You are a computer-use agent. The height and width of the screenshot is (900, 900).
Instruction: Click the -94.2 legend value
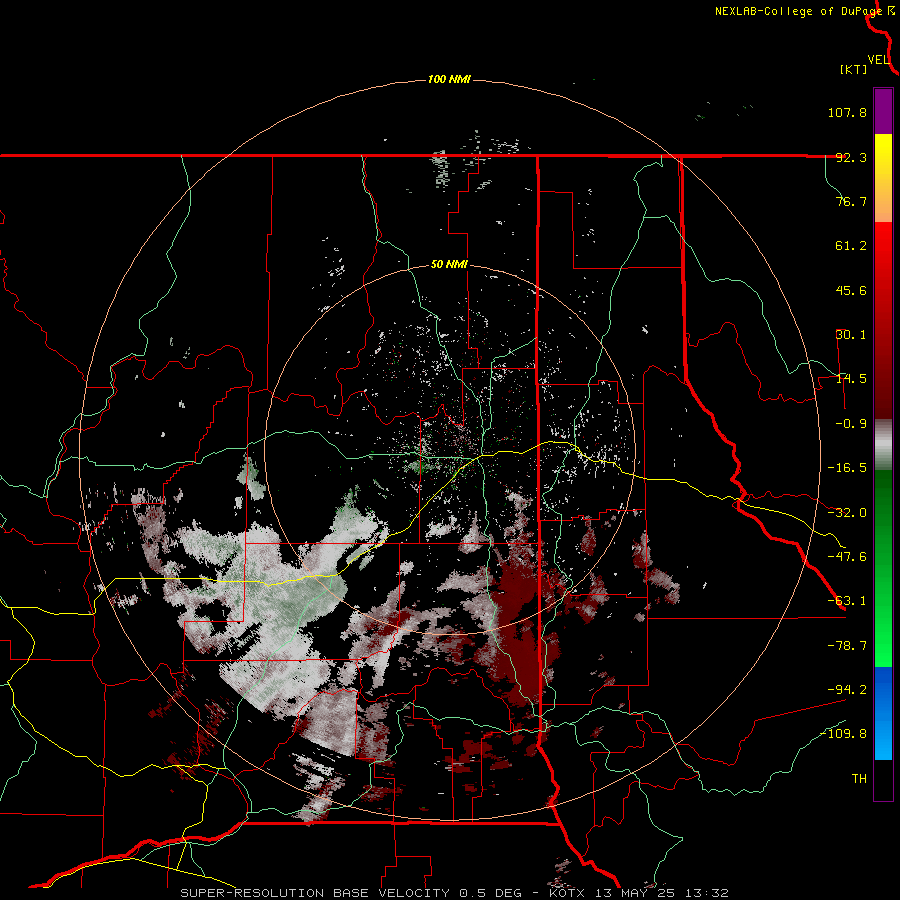point(847,689)
